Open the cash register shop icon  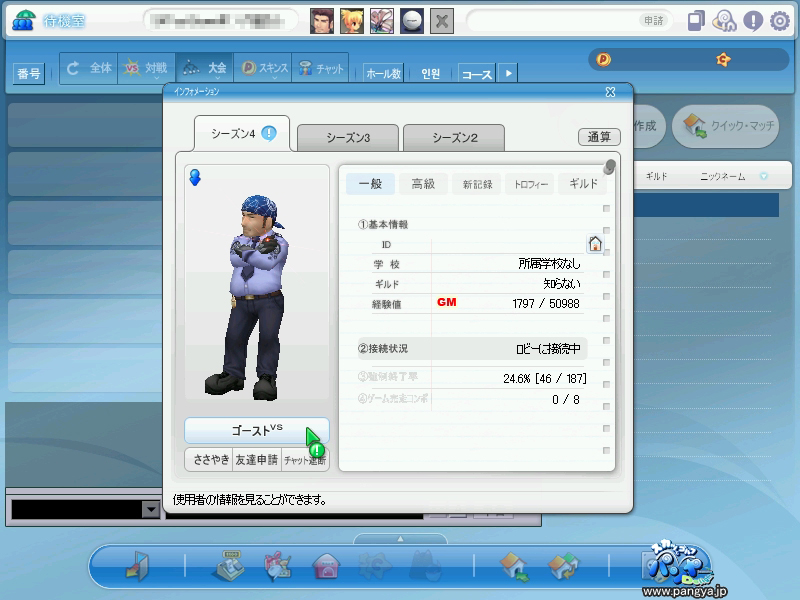click(229, 566)
